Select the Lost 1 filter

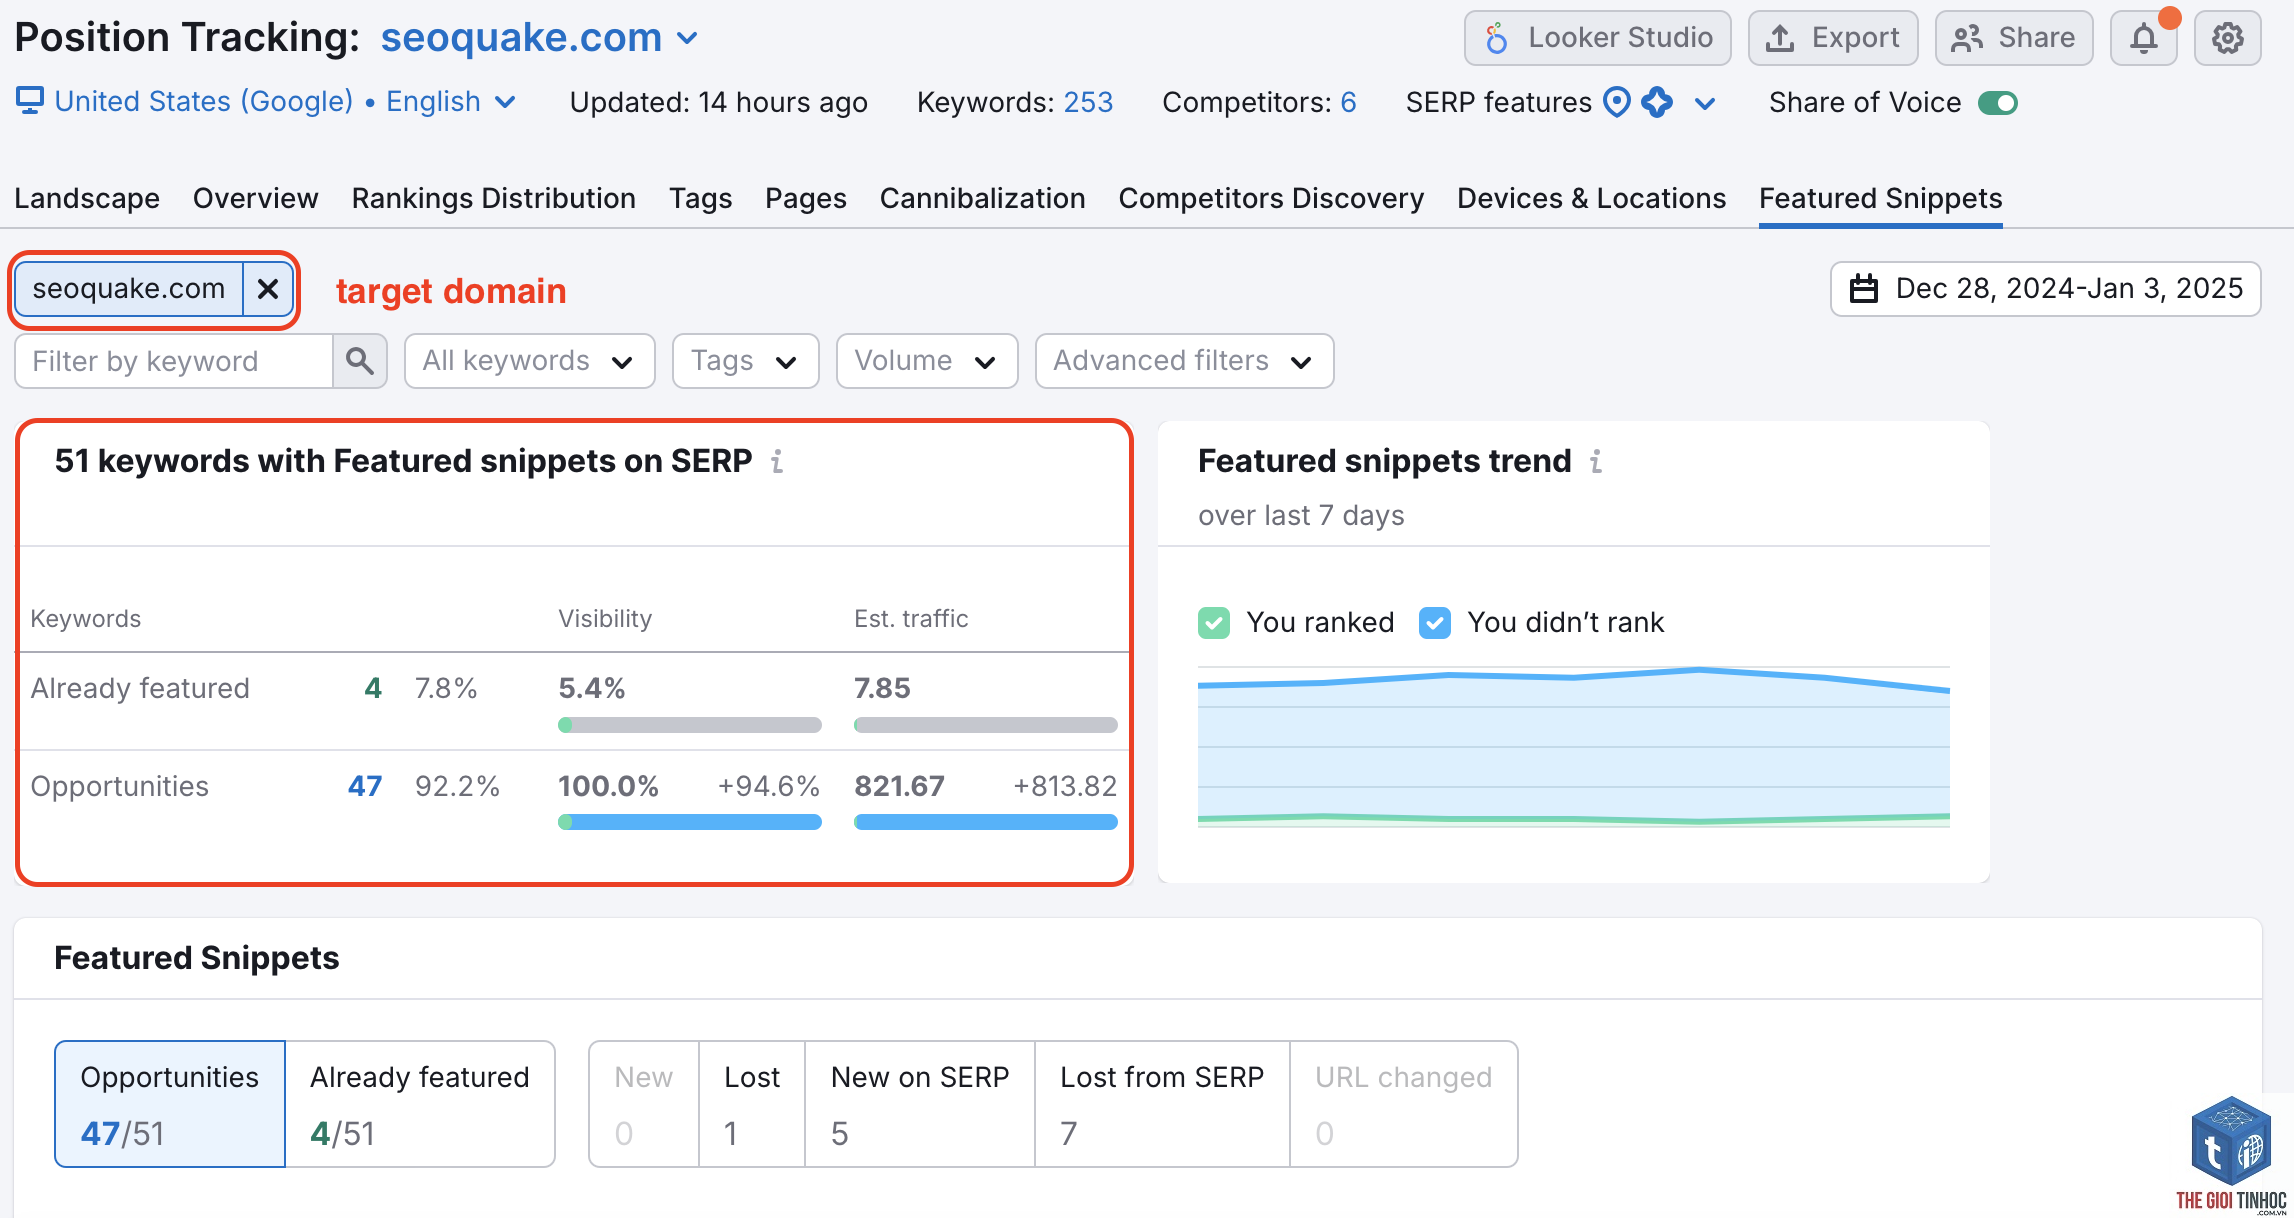752,1104
